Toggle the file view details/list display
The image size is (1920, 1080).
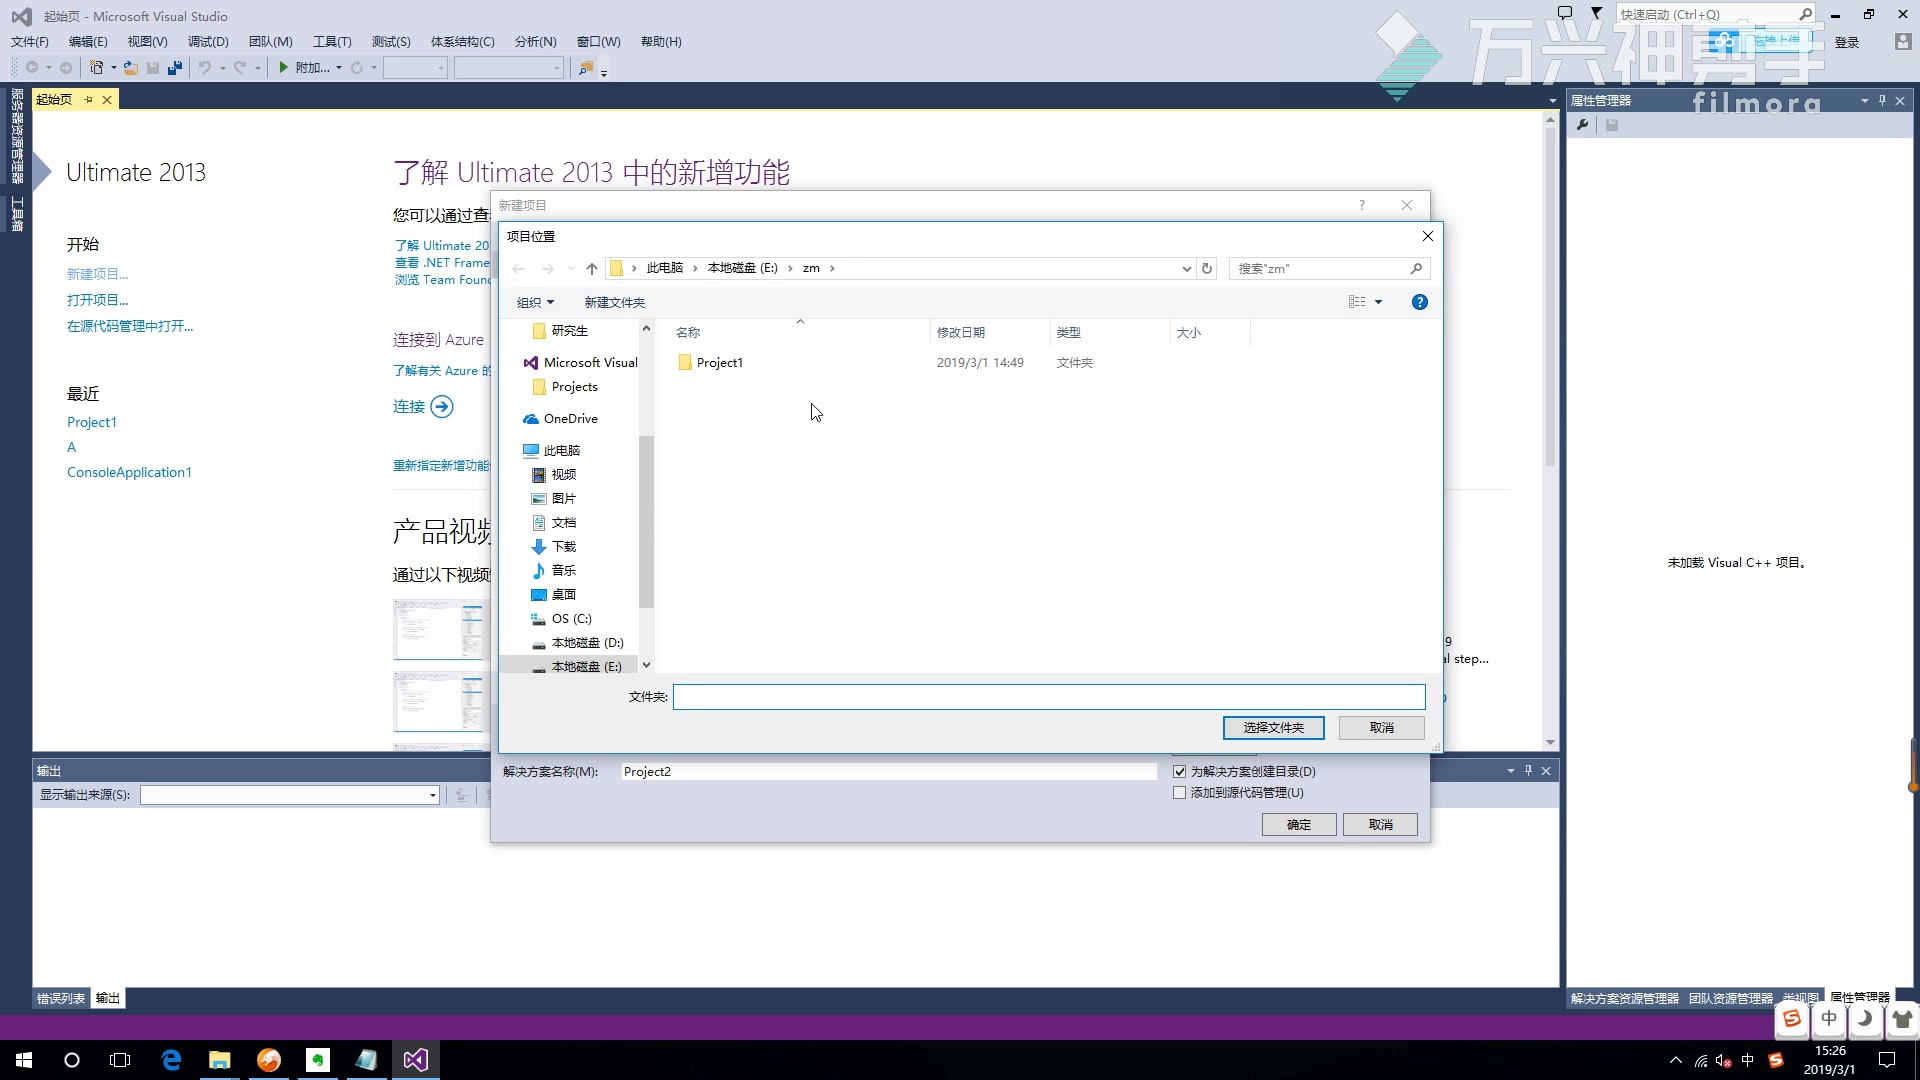[1365, 302]
